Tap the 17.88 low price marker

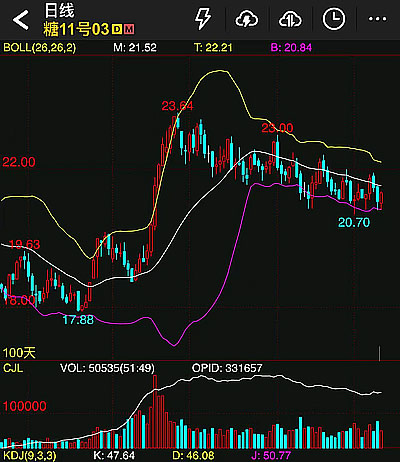(x=78, y=320)
